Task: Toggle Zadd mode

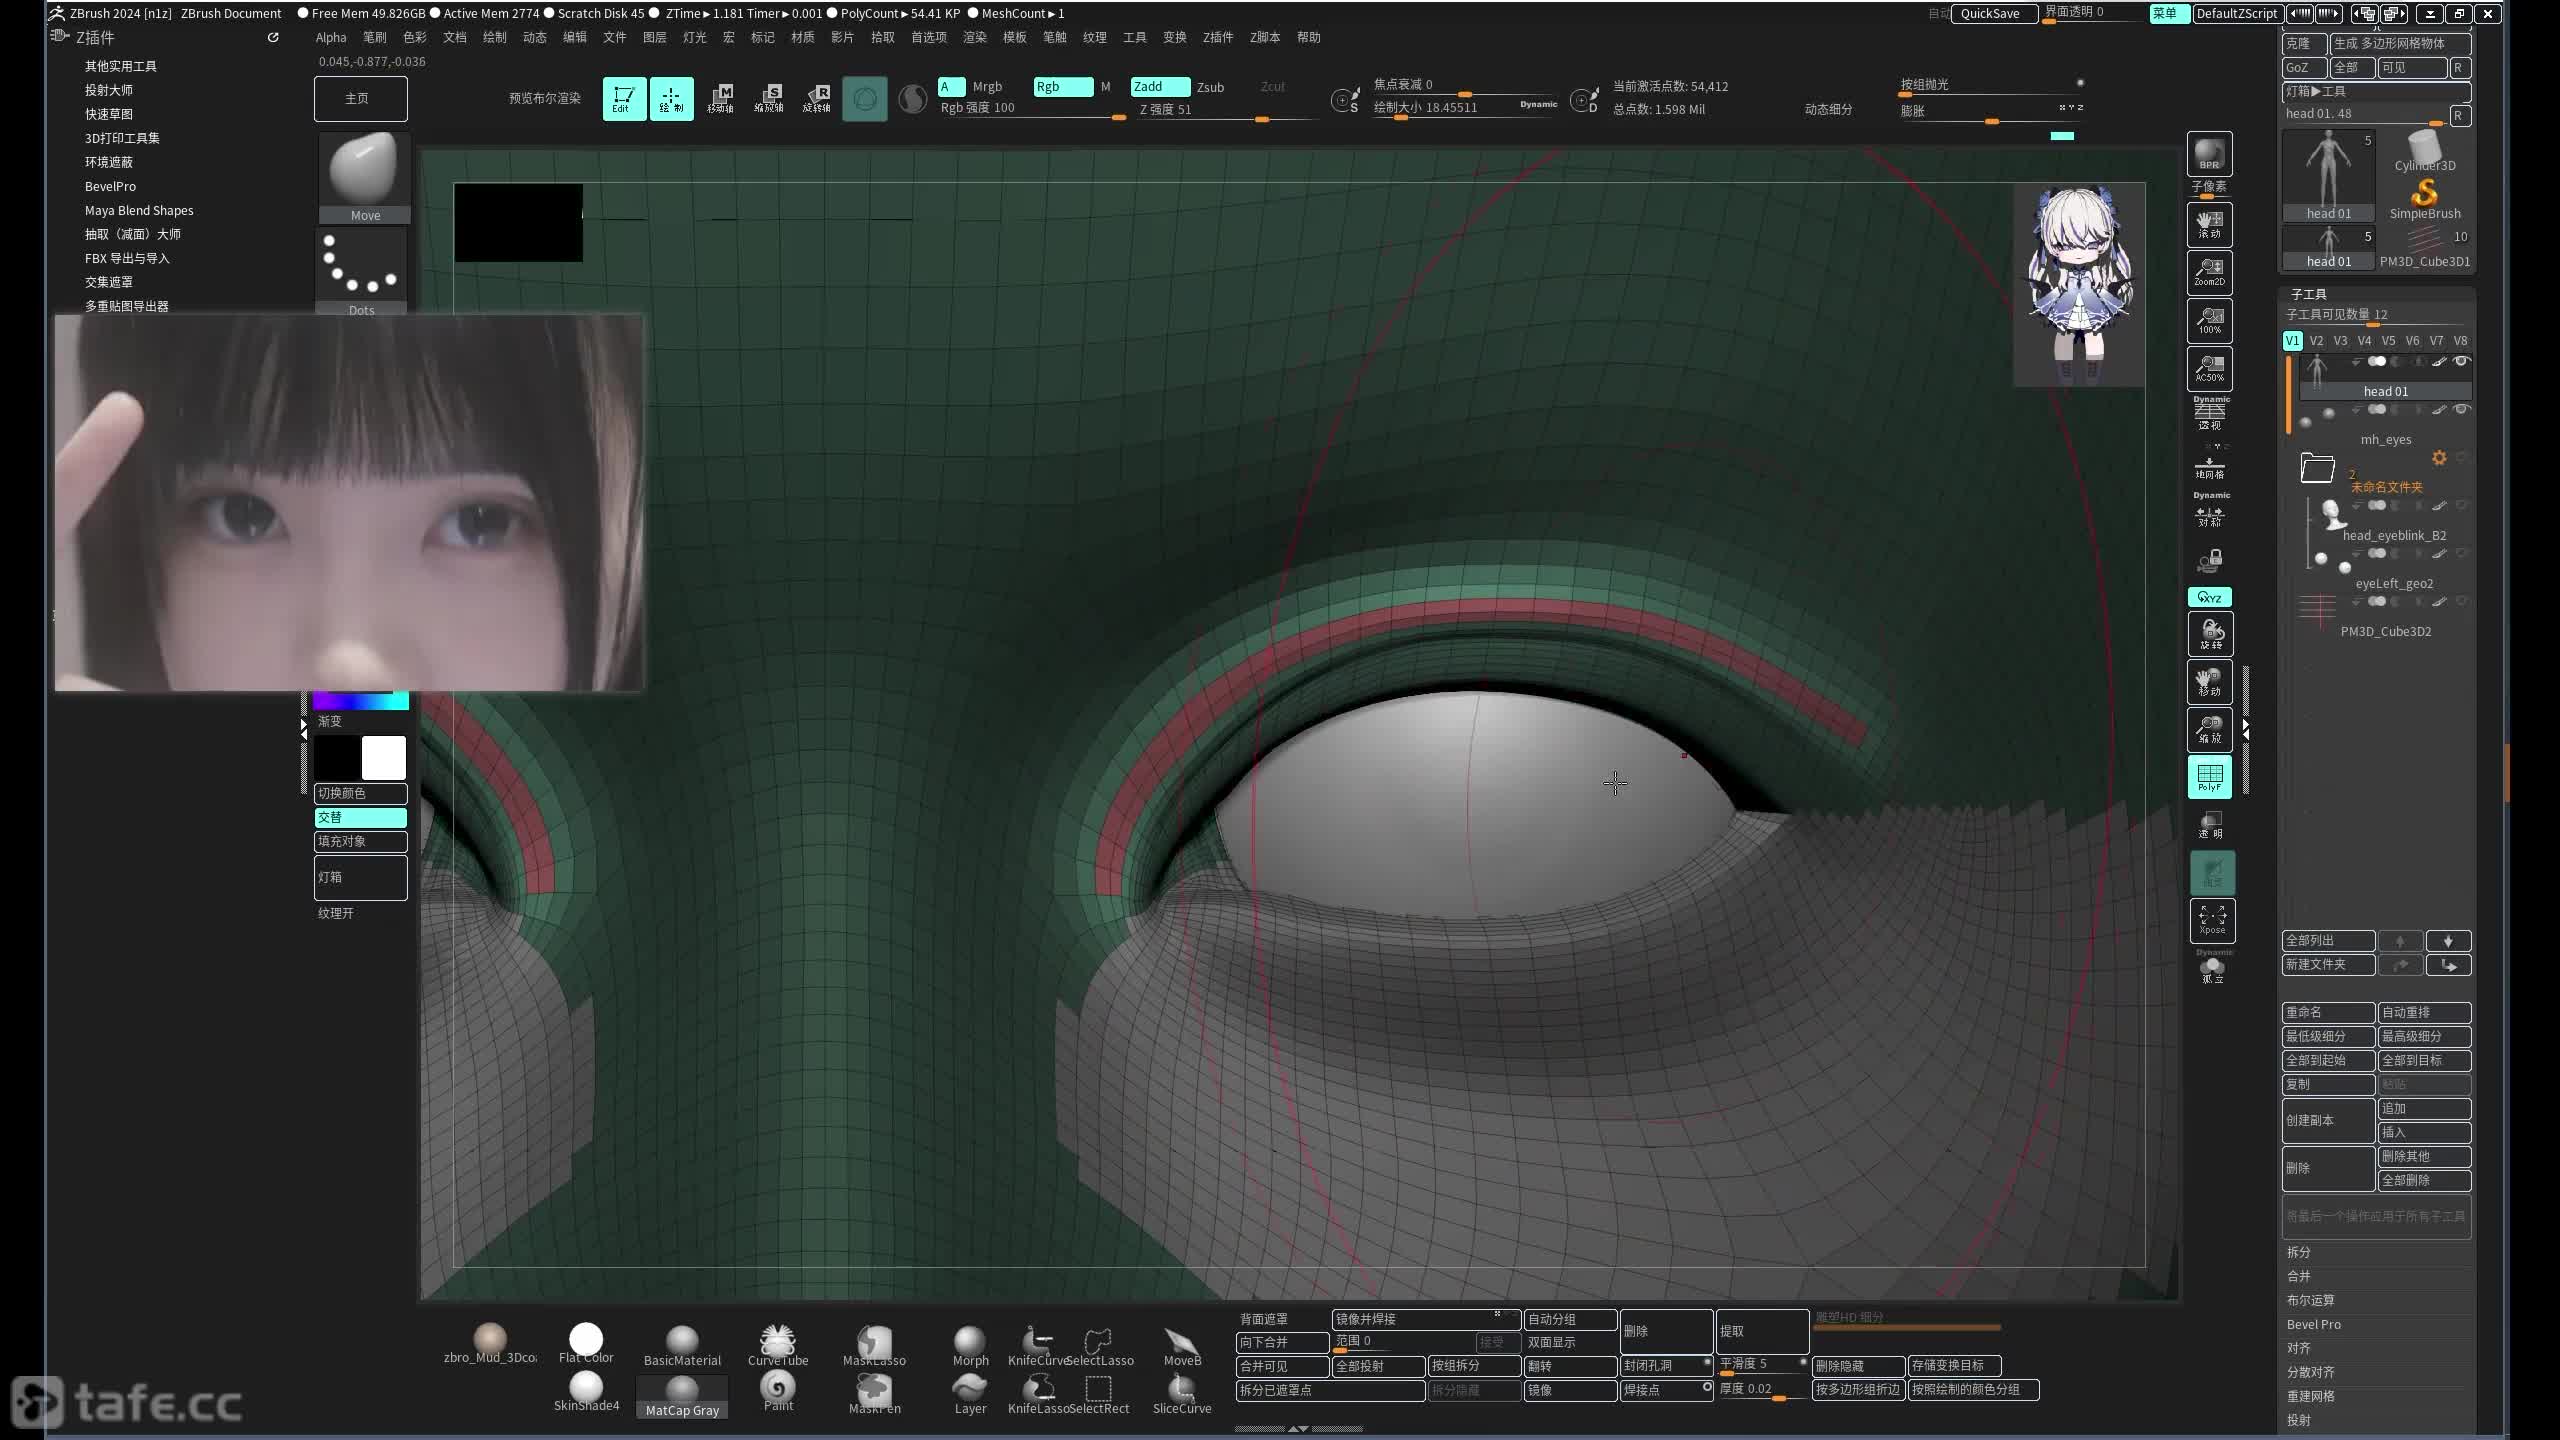Action: pyautogui.click(x=1160, y=87)
